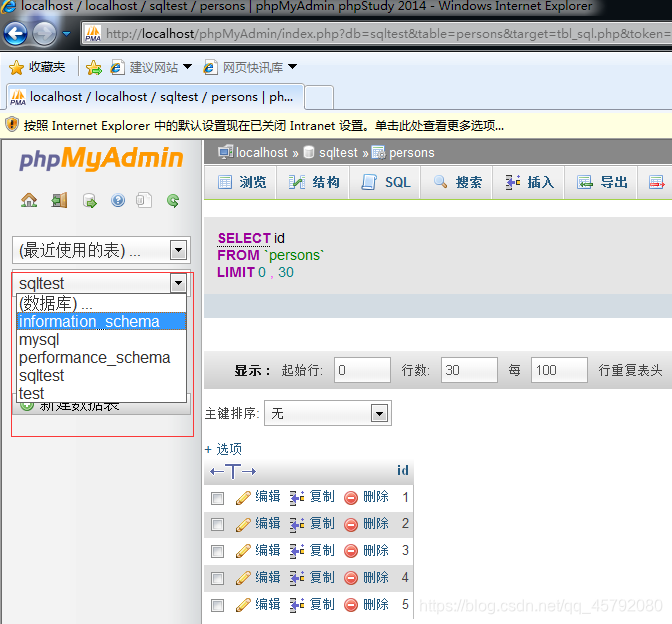The height and width of the screenshot is (624, 672).
Task: Click the phpMyAdmin home icon
Action: [x=29, y=200]
